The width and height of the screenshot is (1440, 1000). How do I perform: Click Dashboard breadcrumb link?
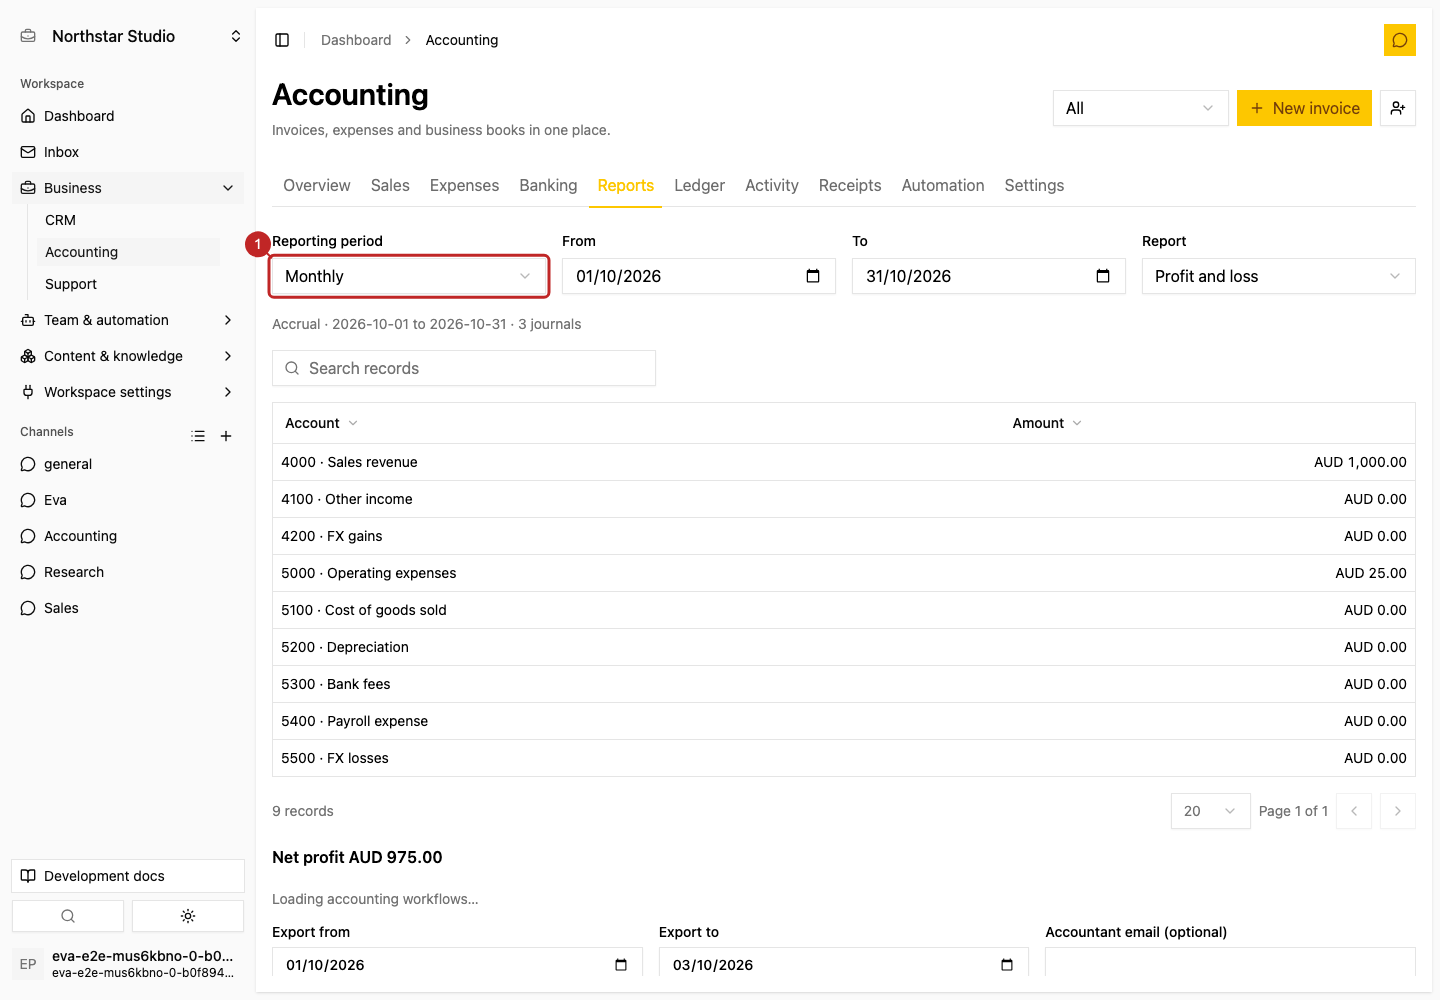click(356, 40)
